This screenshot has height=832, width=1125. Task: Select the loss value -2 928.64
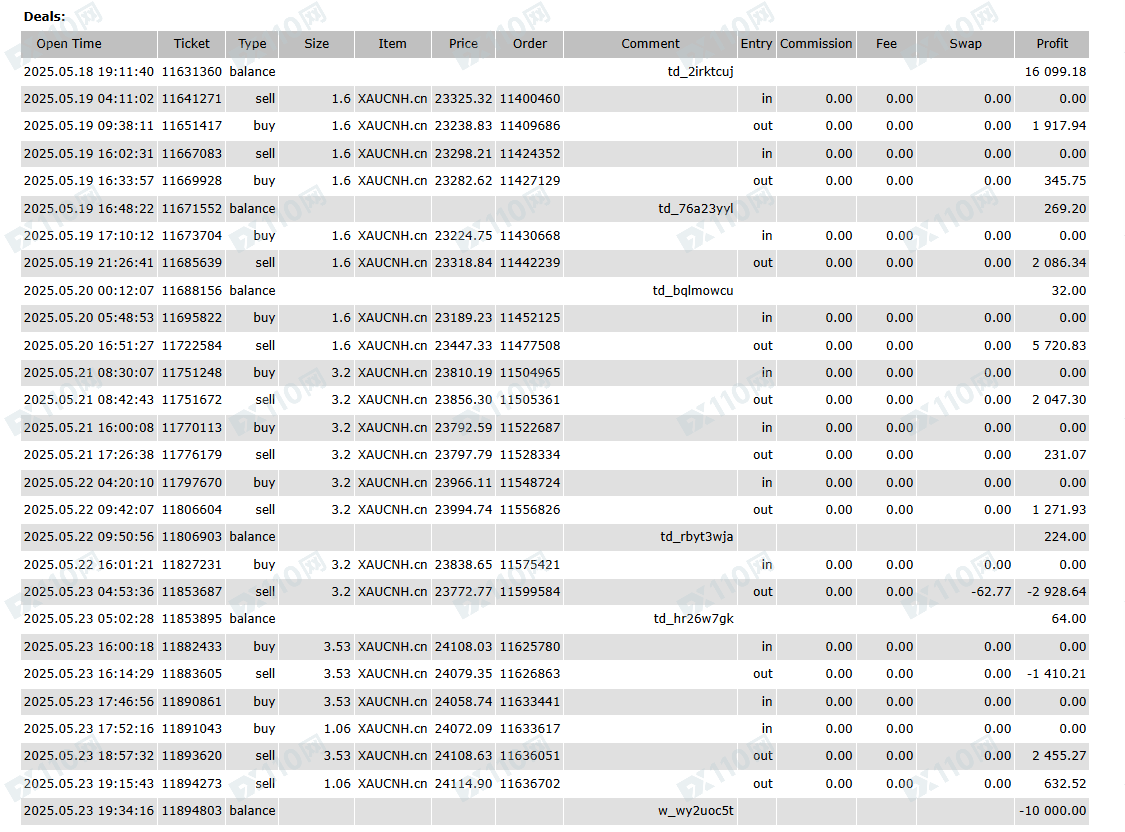coord(1056,592)
